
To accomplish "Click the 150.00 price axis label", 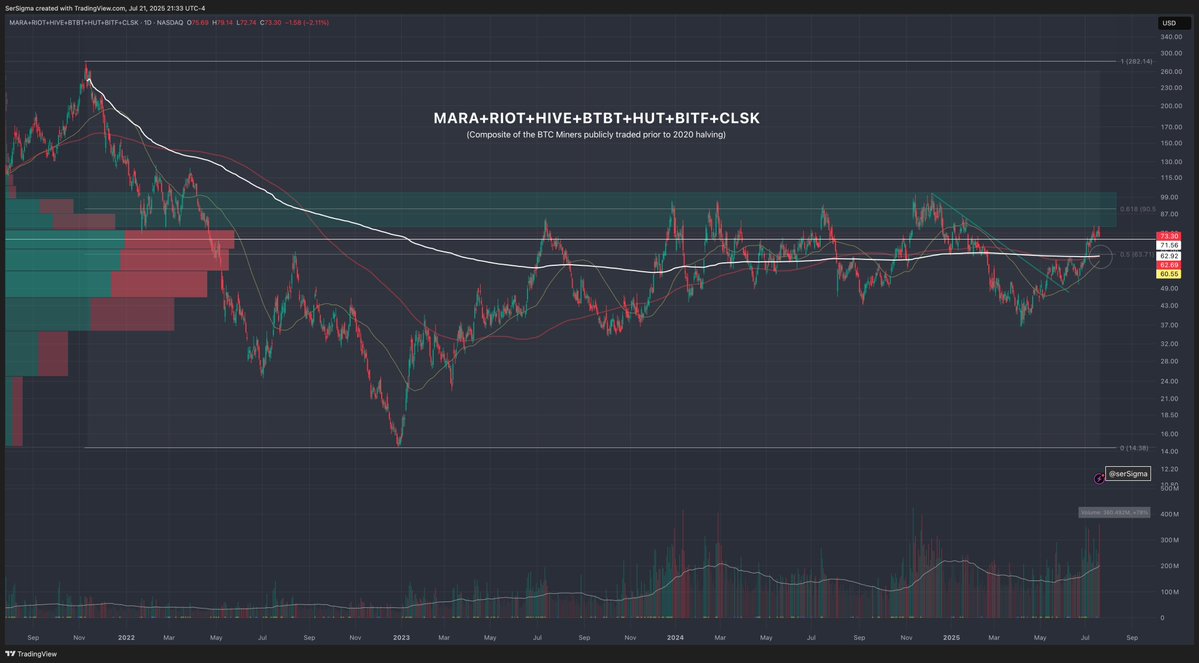I will 1171,143.
